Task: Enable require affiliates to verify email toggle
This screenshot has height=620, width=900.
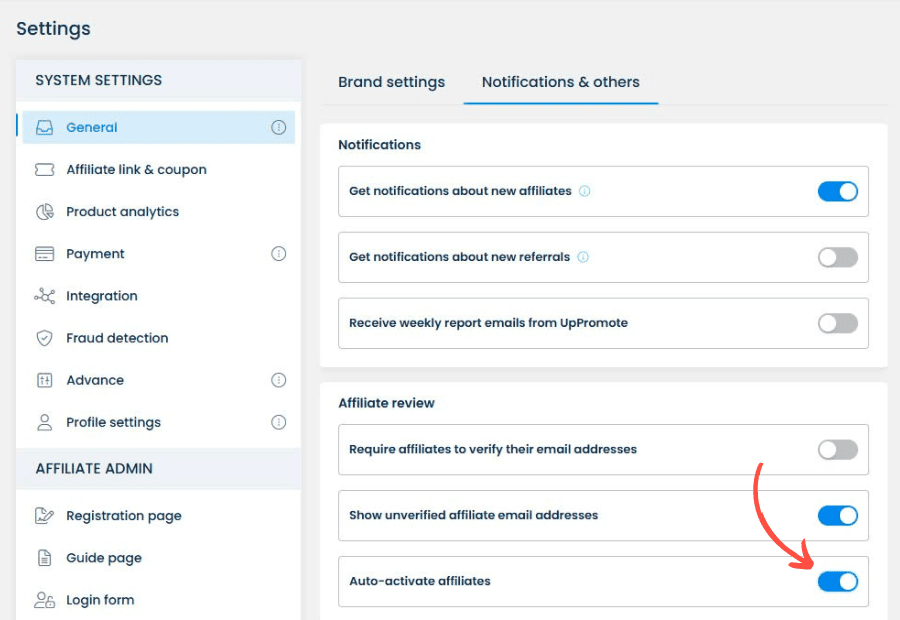Action: (837, 450)
